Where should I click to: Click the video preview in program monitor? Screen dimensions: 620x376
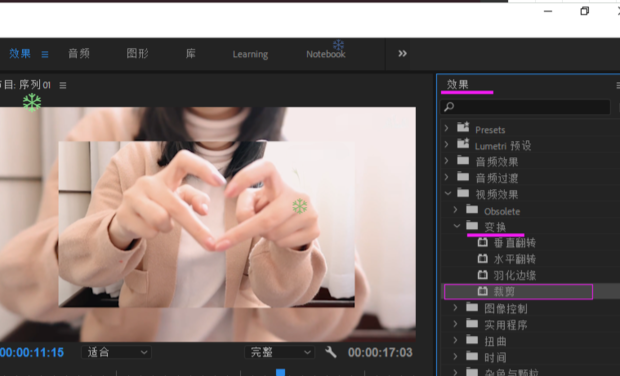tap(208, 224)
